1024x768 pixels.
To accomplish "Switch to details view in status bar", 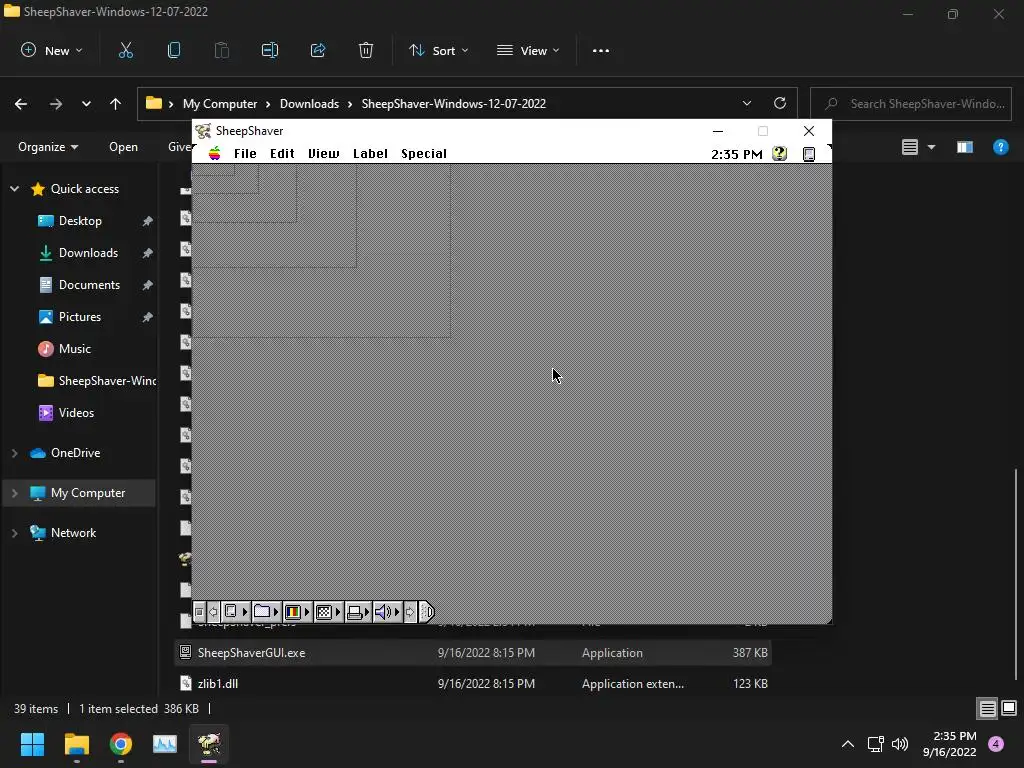I will pyautogui.click(x=987, y=709).
